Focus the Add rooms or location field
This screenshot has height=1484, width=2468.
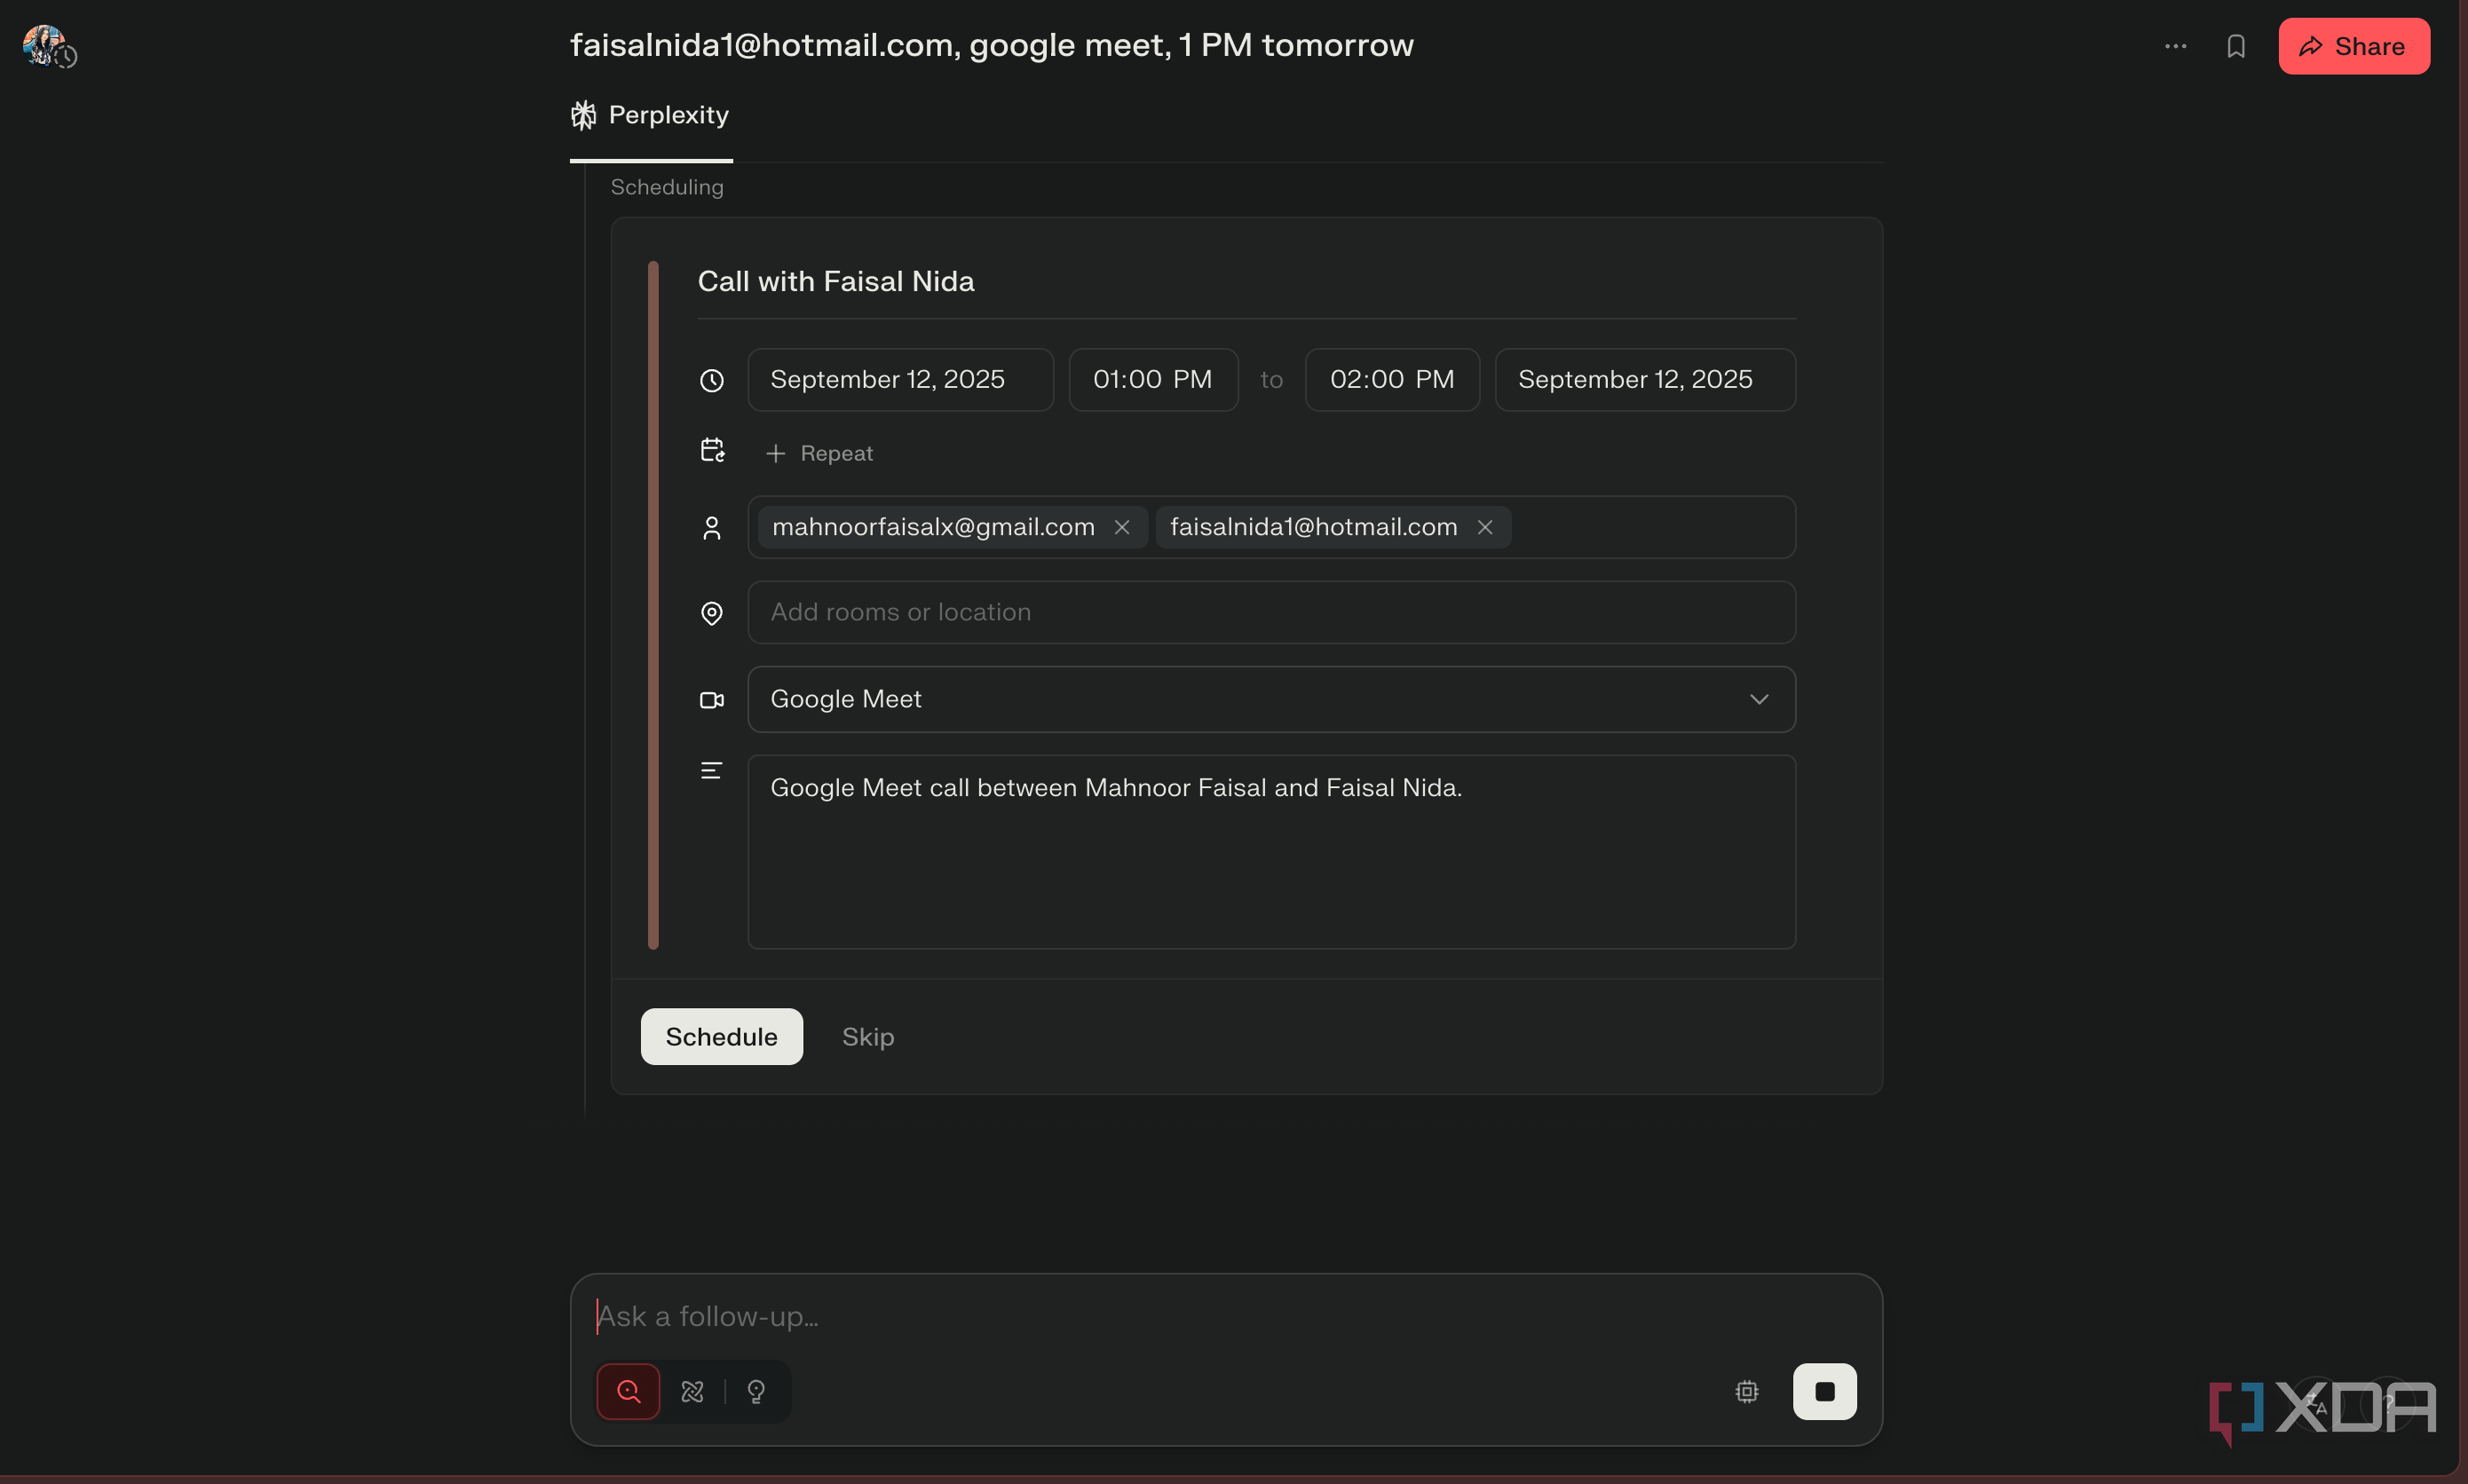pyautogui.click(x=1271, y=612)
